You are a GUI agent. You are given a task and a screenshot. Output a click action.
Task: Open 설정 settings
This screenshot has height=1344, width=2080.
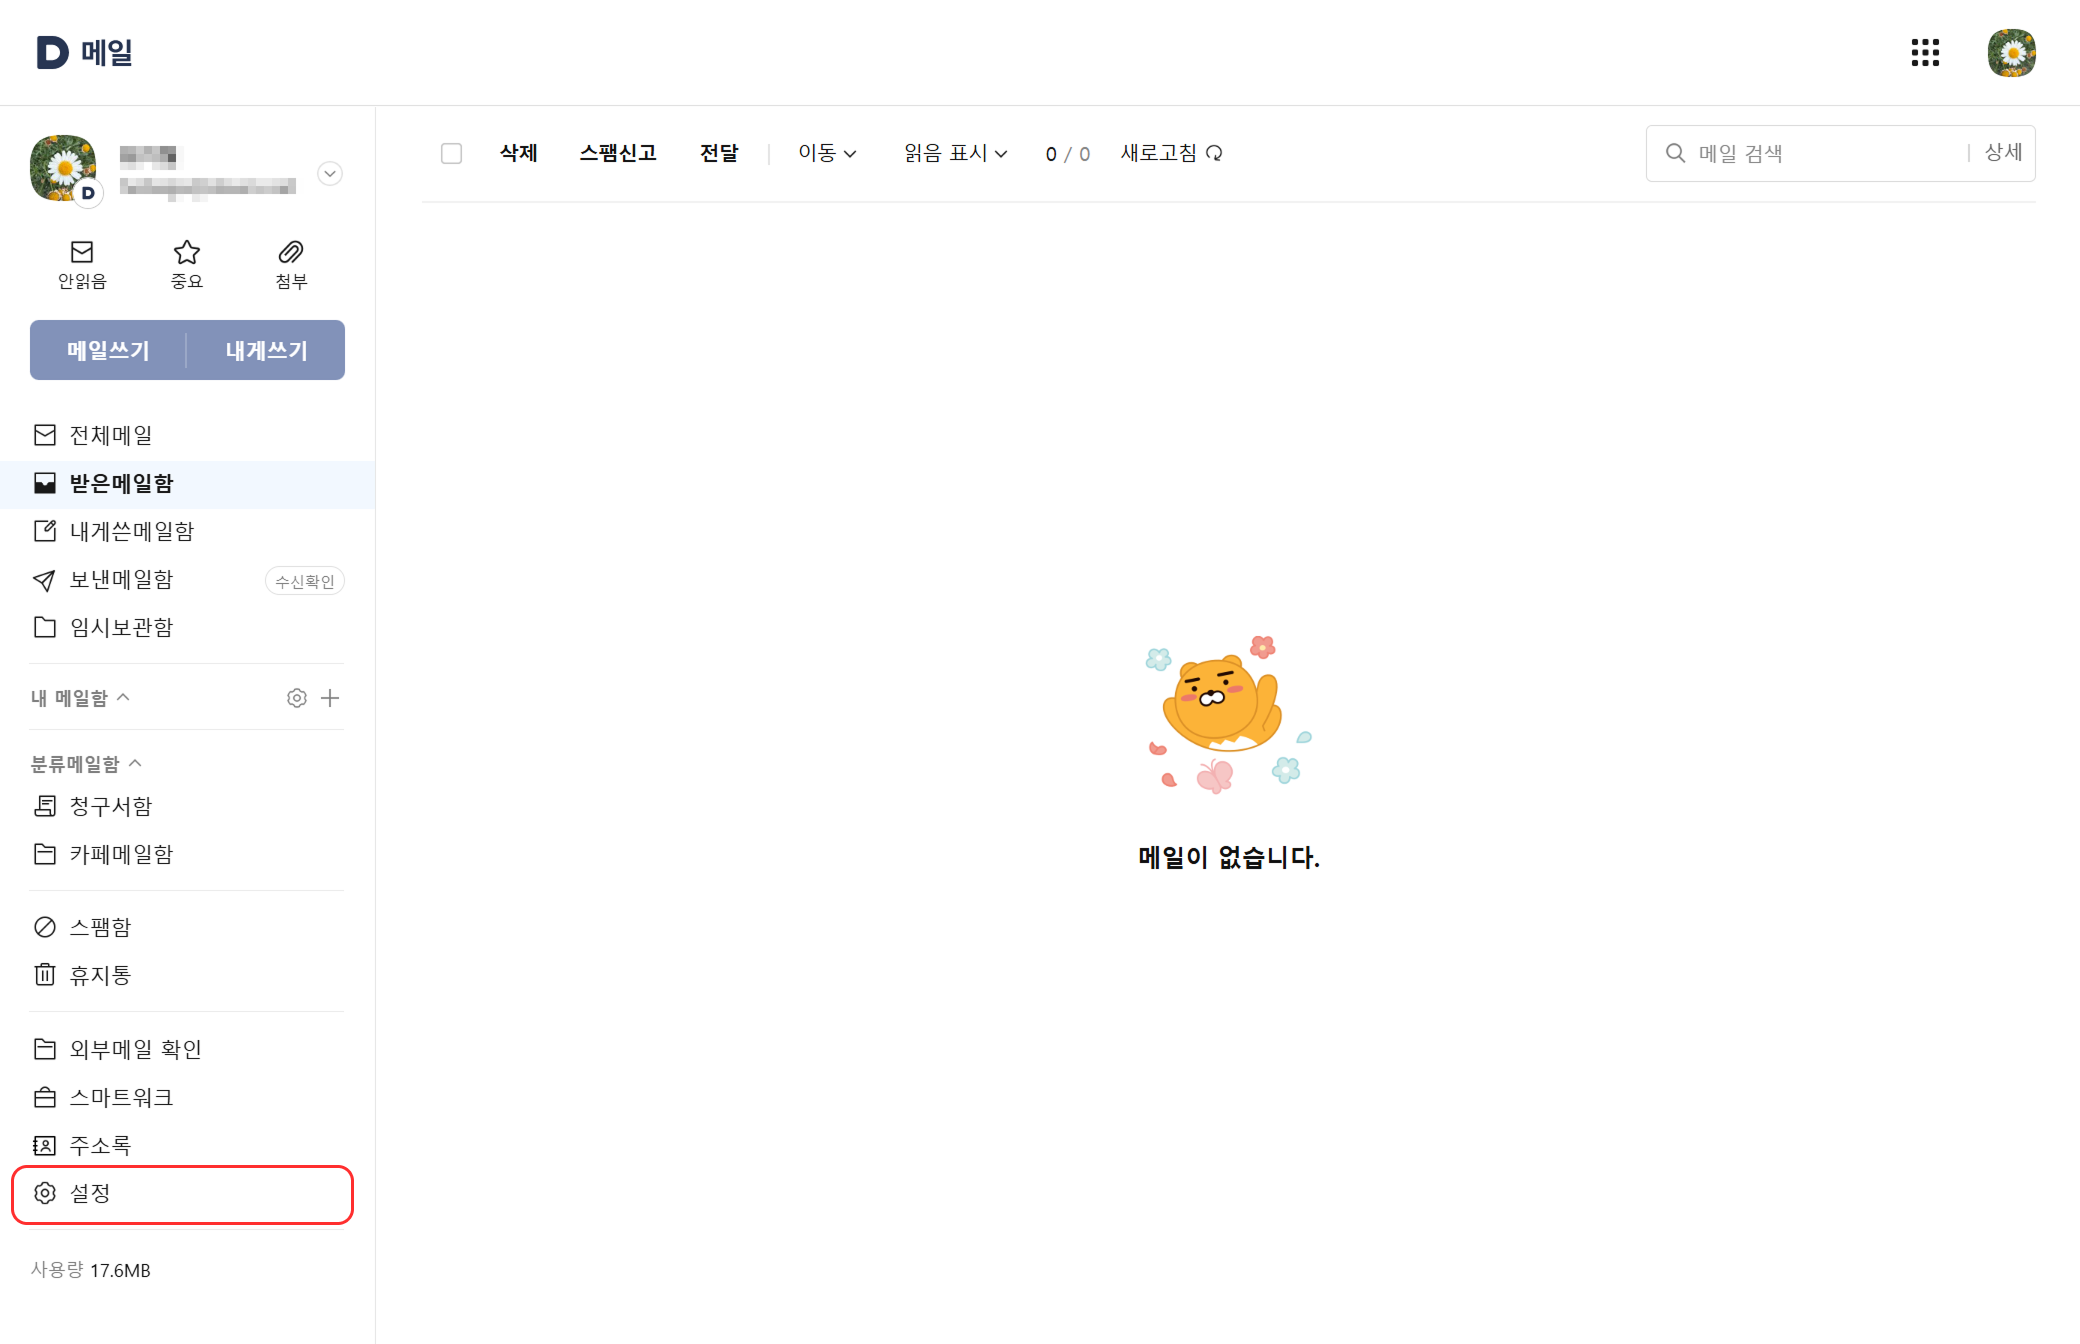click(x=183, y=1194)
